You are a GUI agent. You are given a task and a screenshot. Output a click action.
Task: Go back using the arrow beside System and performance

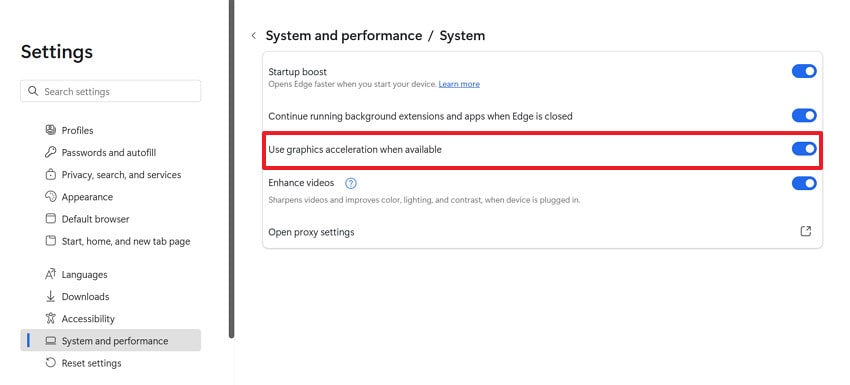[253, 36]
